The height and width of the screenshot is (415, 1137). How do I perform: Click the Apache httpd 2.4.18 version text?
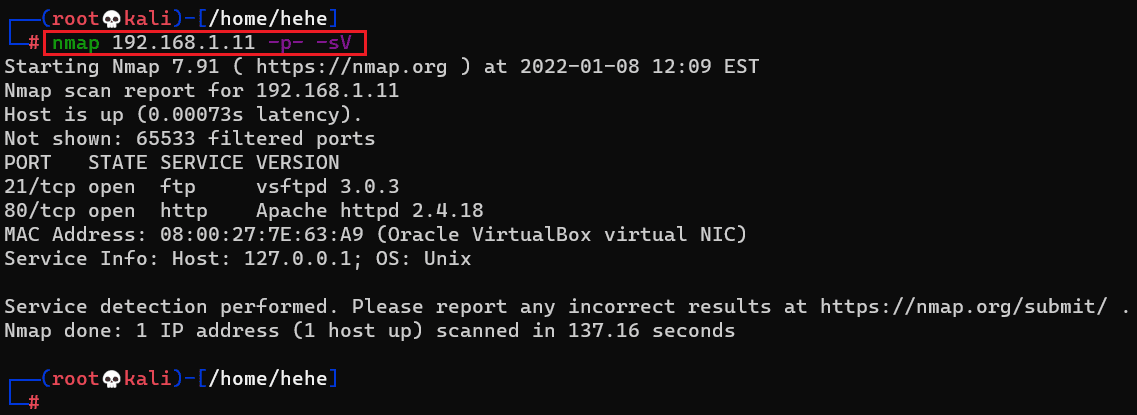[369, 210]
